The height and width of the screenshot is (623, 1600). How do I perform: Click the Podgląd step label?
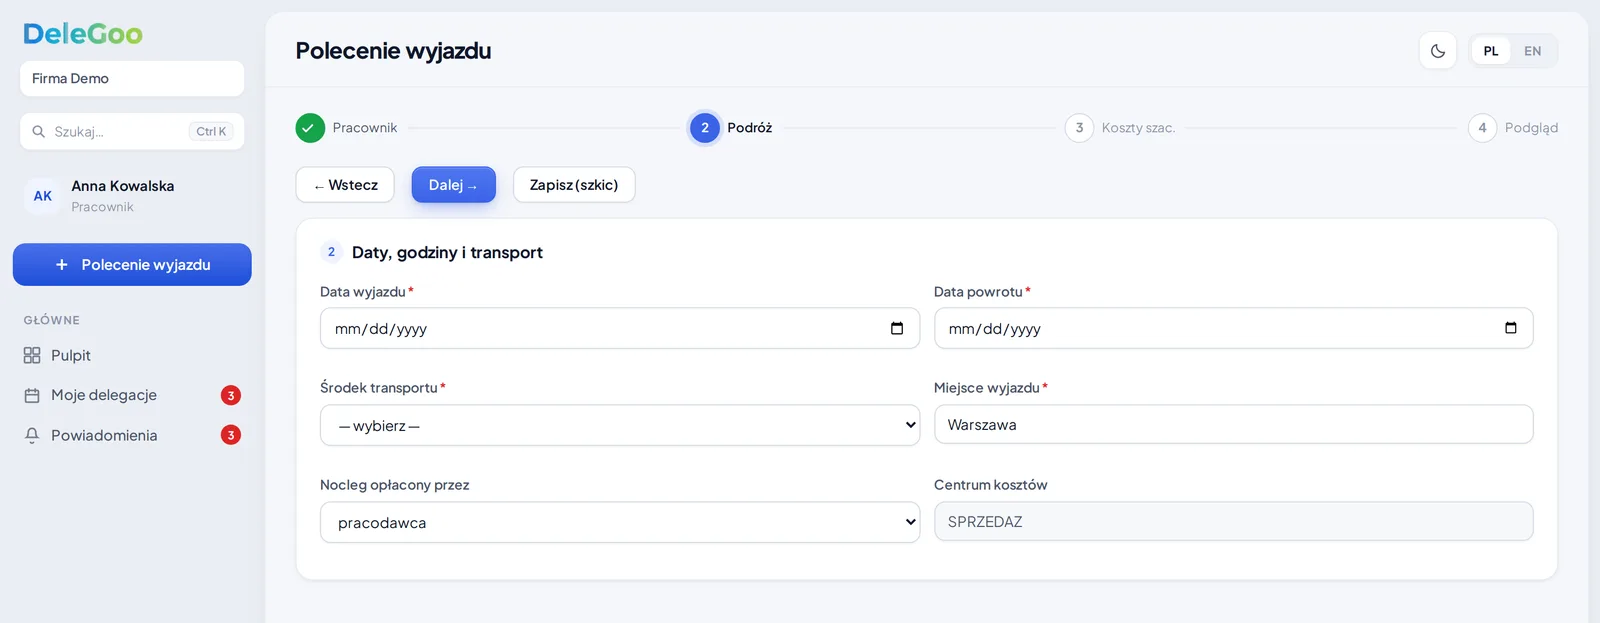(x=1531, y=128)
